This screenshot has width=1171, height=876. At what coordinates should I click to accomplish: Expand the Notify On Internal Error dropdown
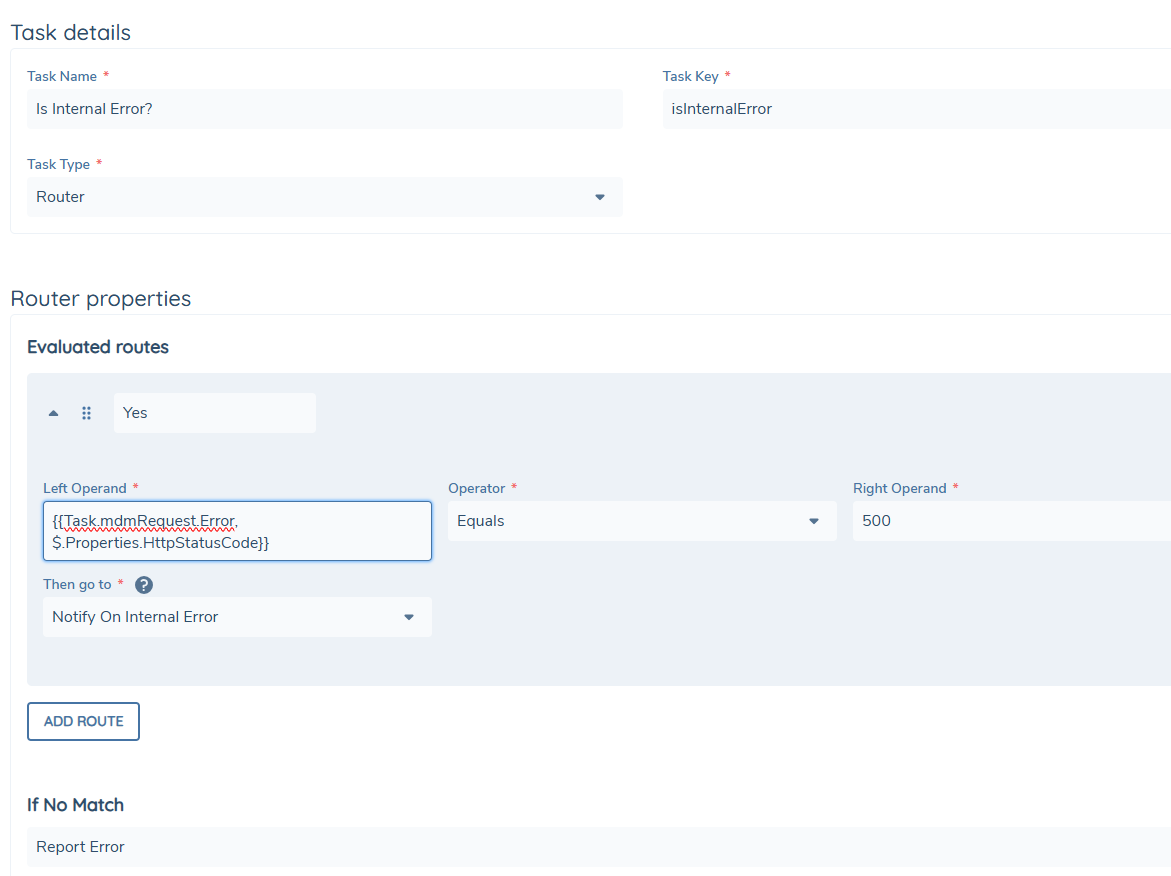237,617
